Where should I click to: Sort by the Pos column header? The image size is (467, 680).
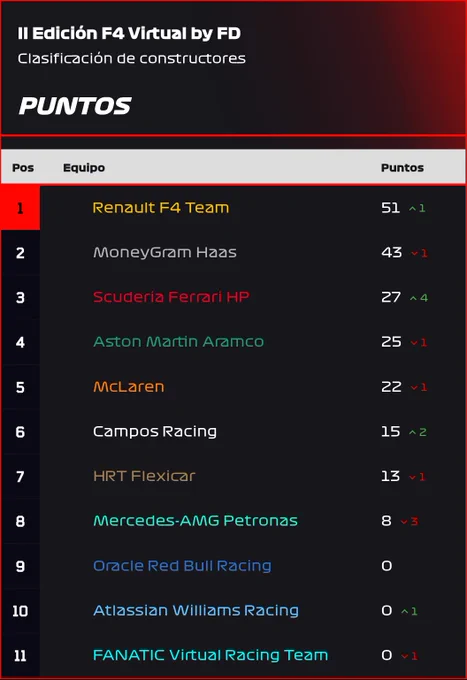pyautogui.click(x=23, y=168)
